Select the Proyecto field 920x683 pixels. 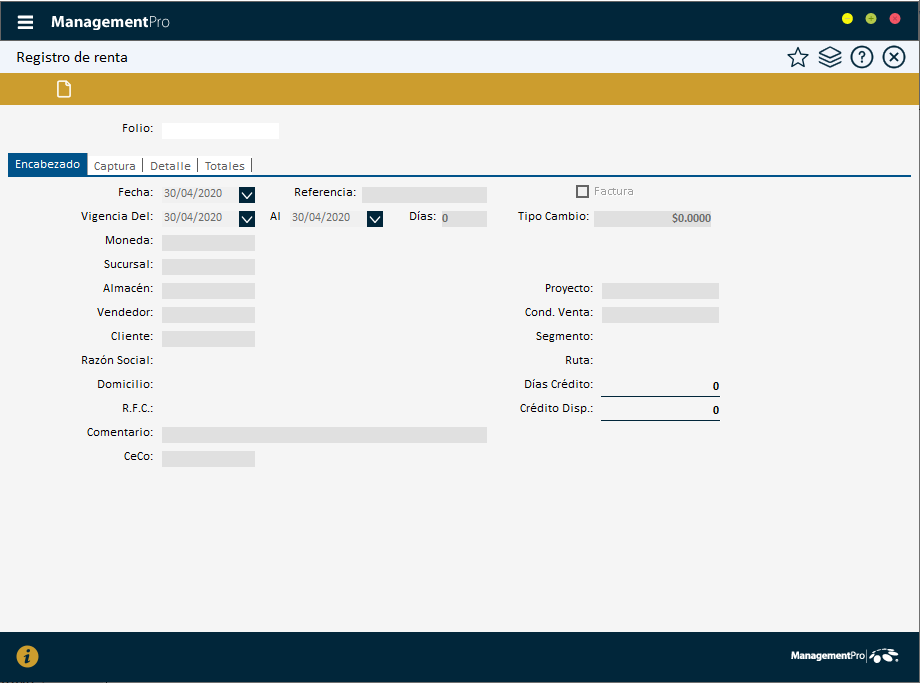660,291
